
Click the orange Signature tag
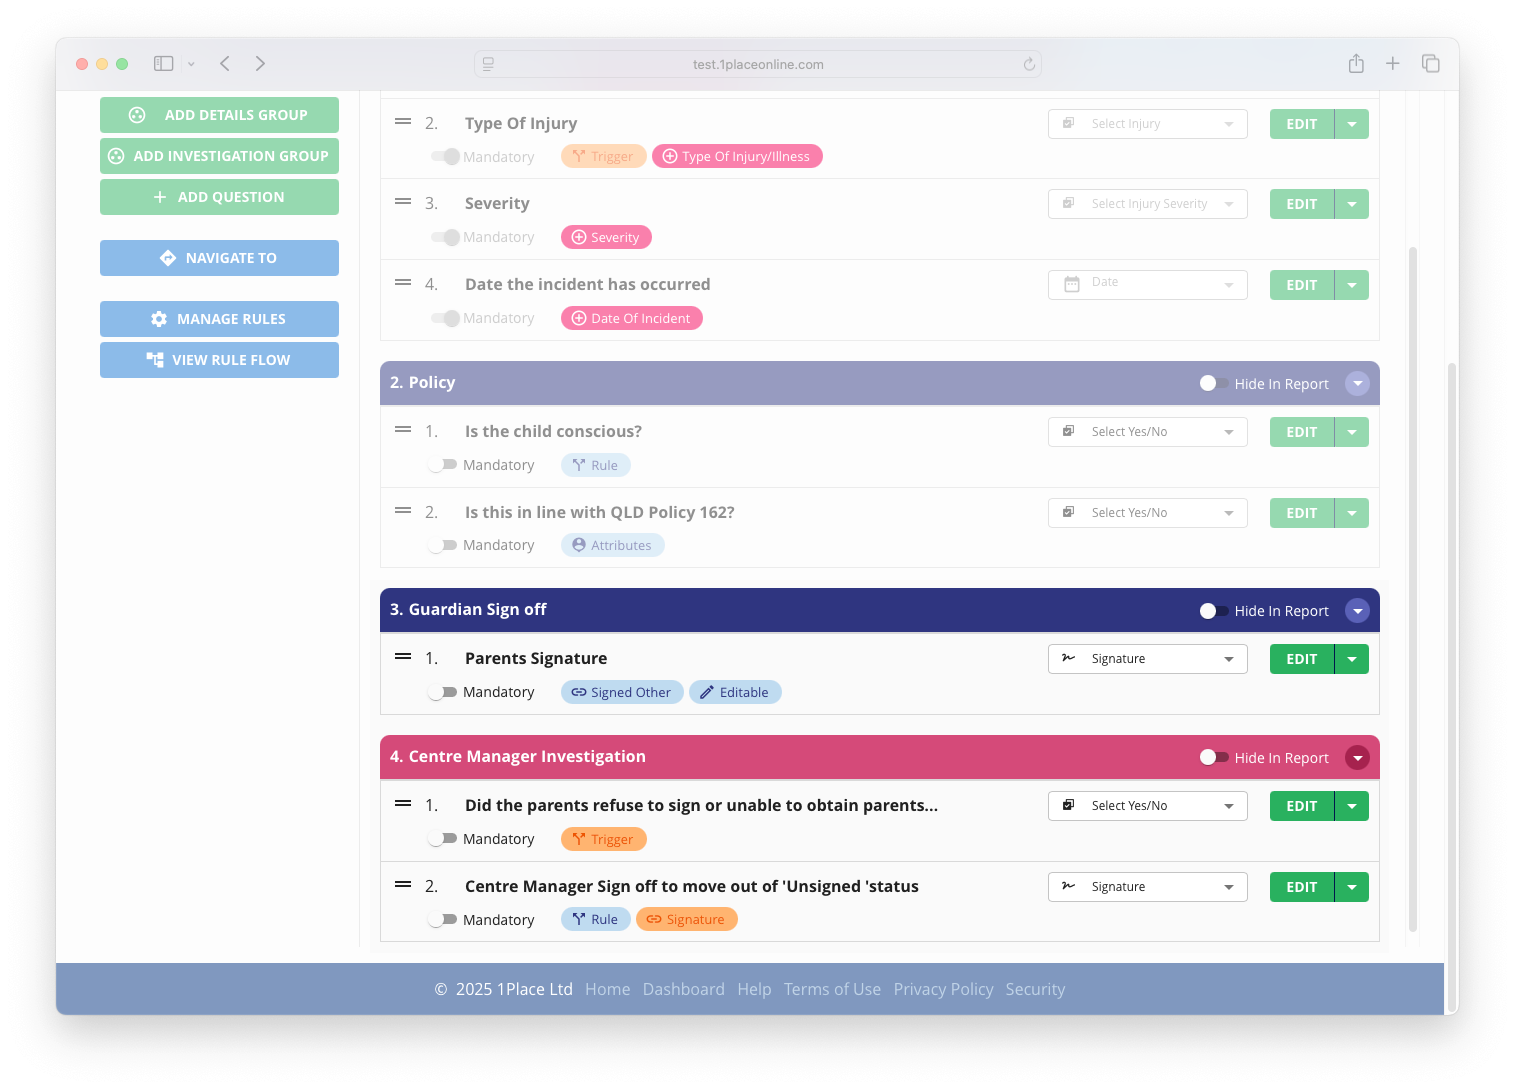tap(686, 919)
